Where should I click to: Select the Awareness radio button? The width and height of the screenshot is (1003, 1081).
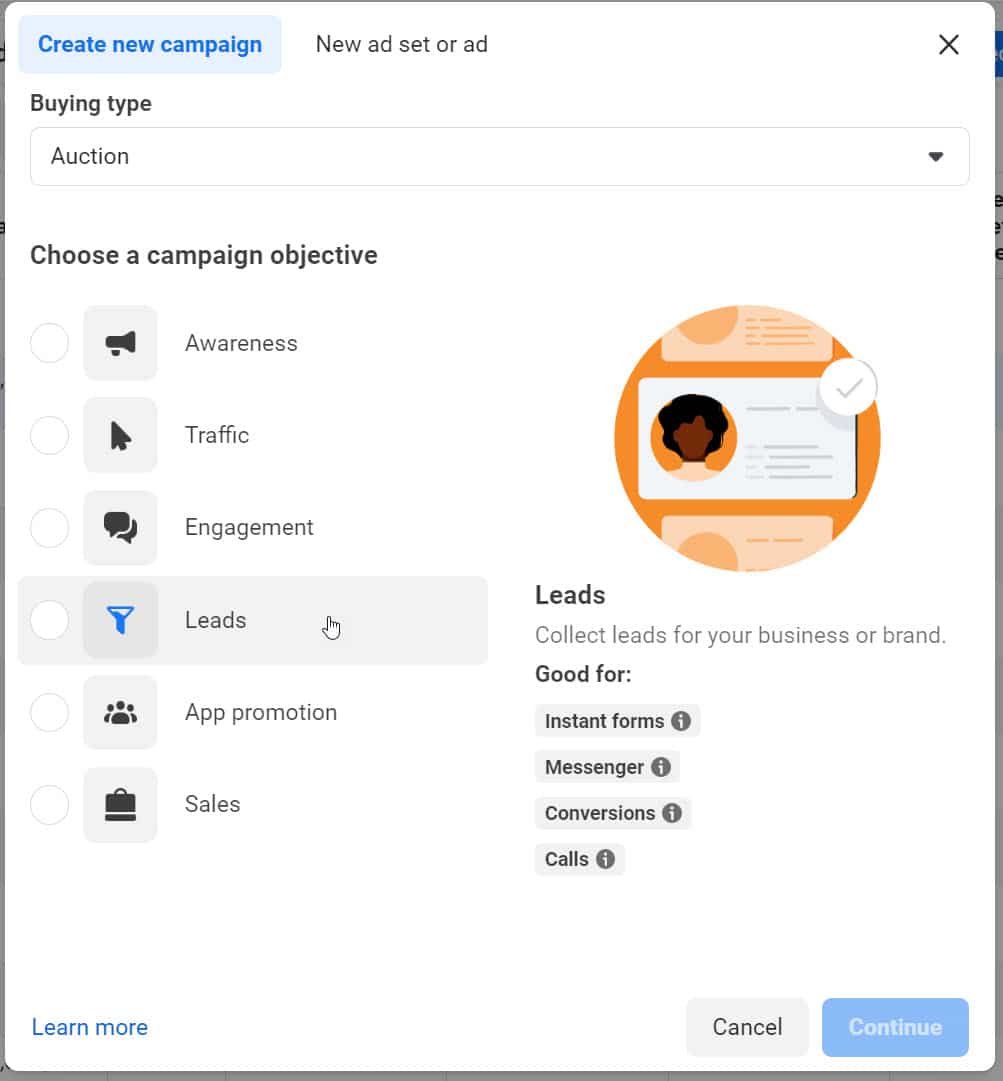tap(50, 343)
